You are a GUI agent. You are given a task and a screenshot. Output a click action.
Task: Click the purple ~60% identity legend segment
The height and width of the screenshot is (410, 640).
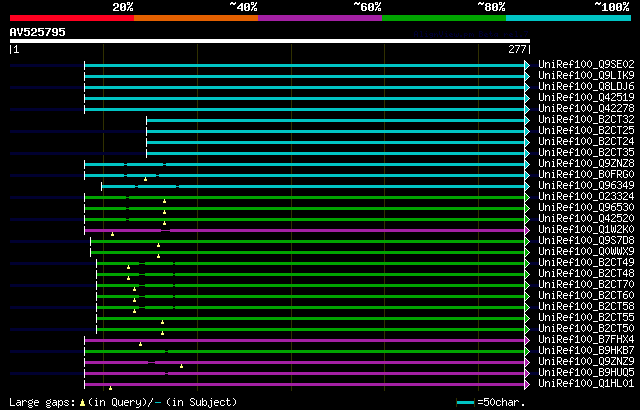tap(320, 18)
